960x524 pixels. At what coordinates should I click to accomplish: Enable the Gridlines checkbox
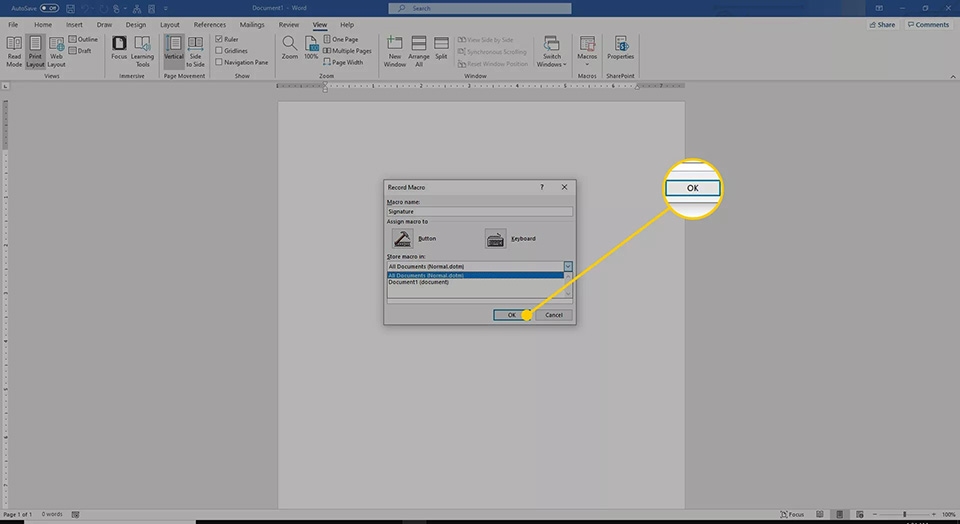click(219, 51)
